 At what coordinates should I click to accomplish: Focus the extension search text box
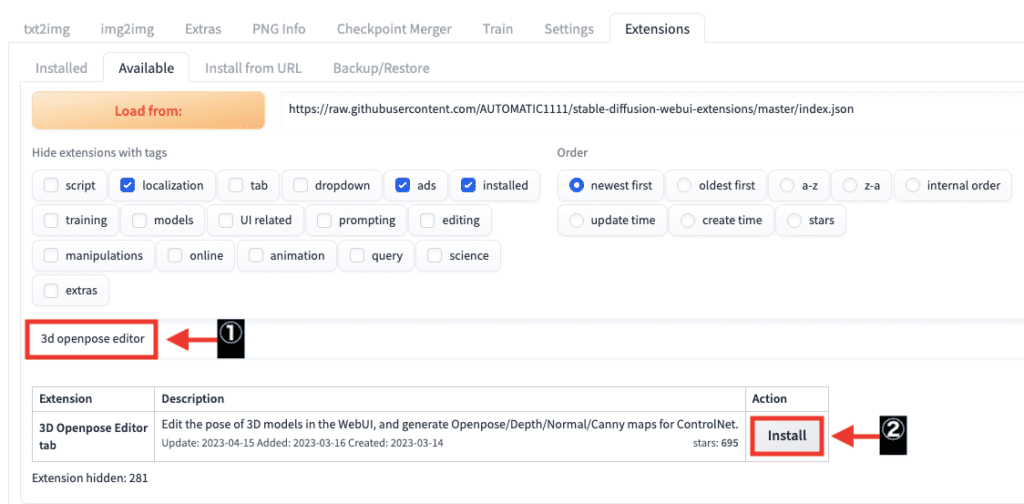(x=92, y=339)
